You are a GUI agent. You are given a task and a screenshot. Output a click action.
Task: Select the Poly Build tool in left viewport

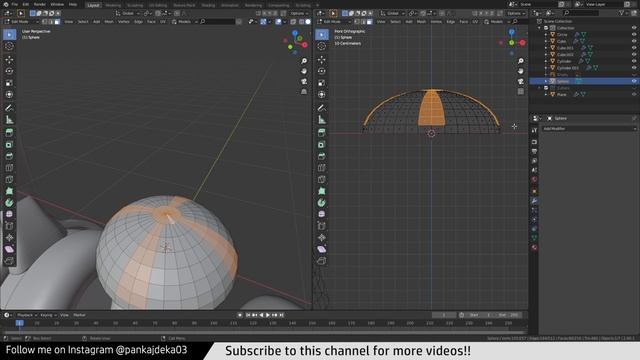pos(9,191)
